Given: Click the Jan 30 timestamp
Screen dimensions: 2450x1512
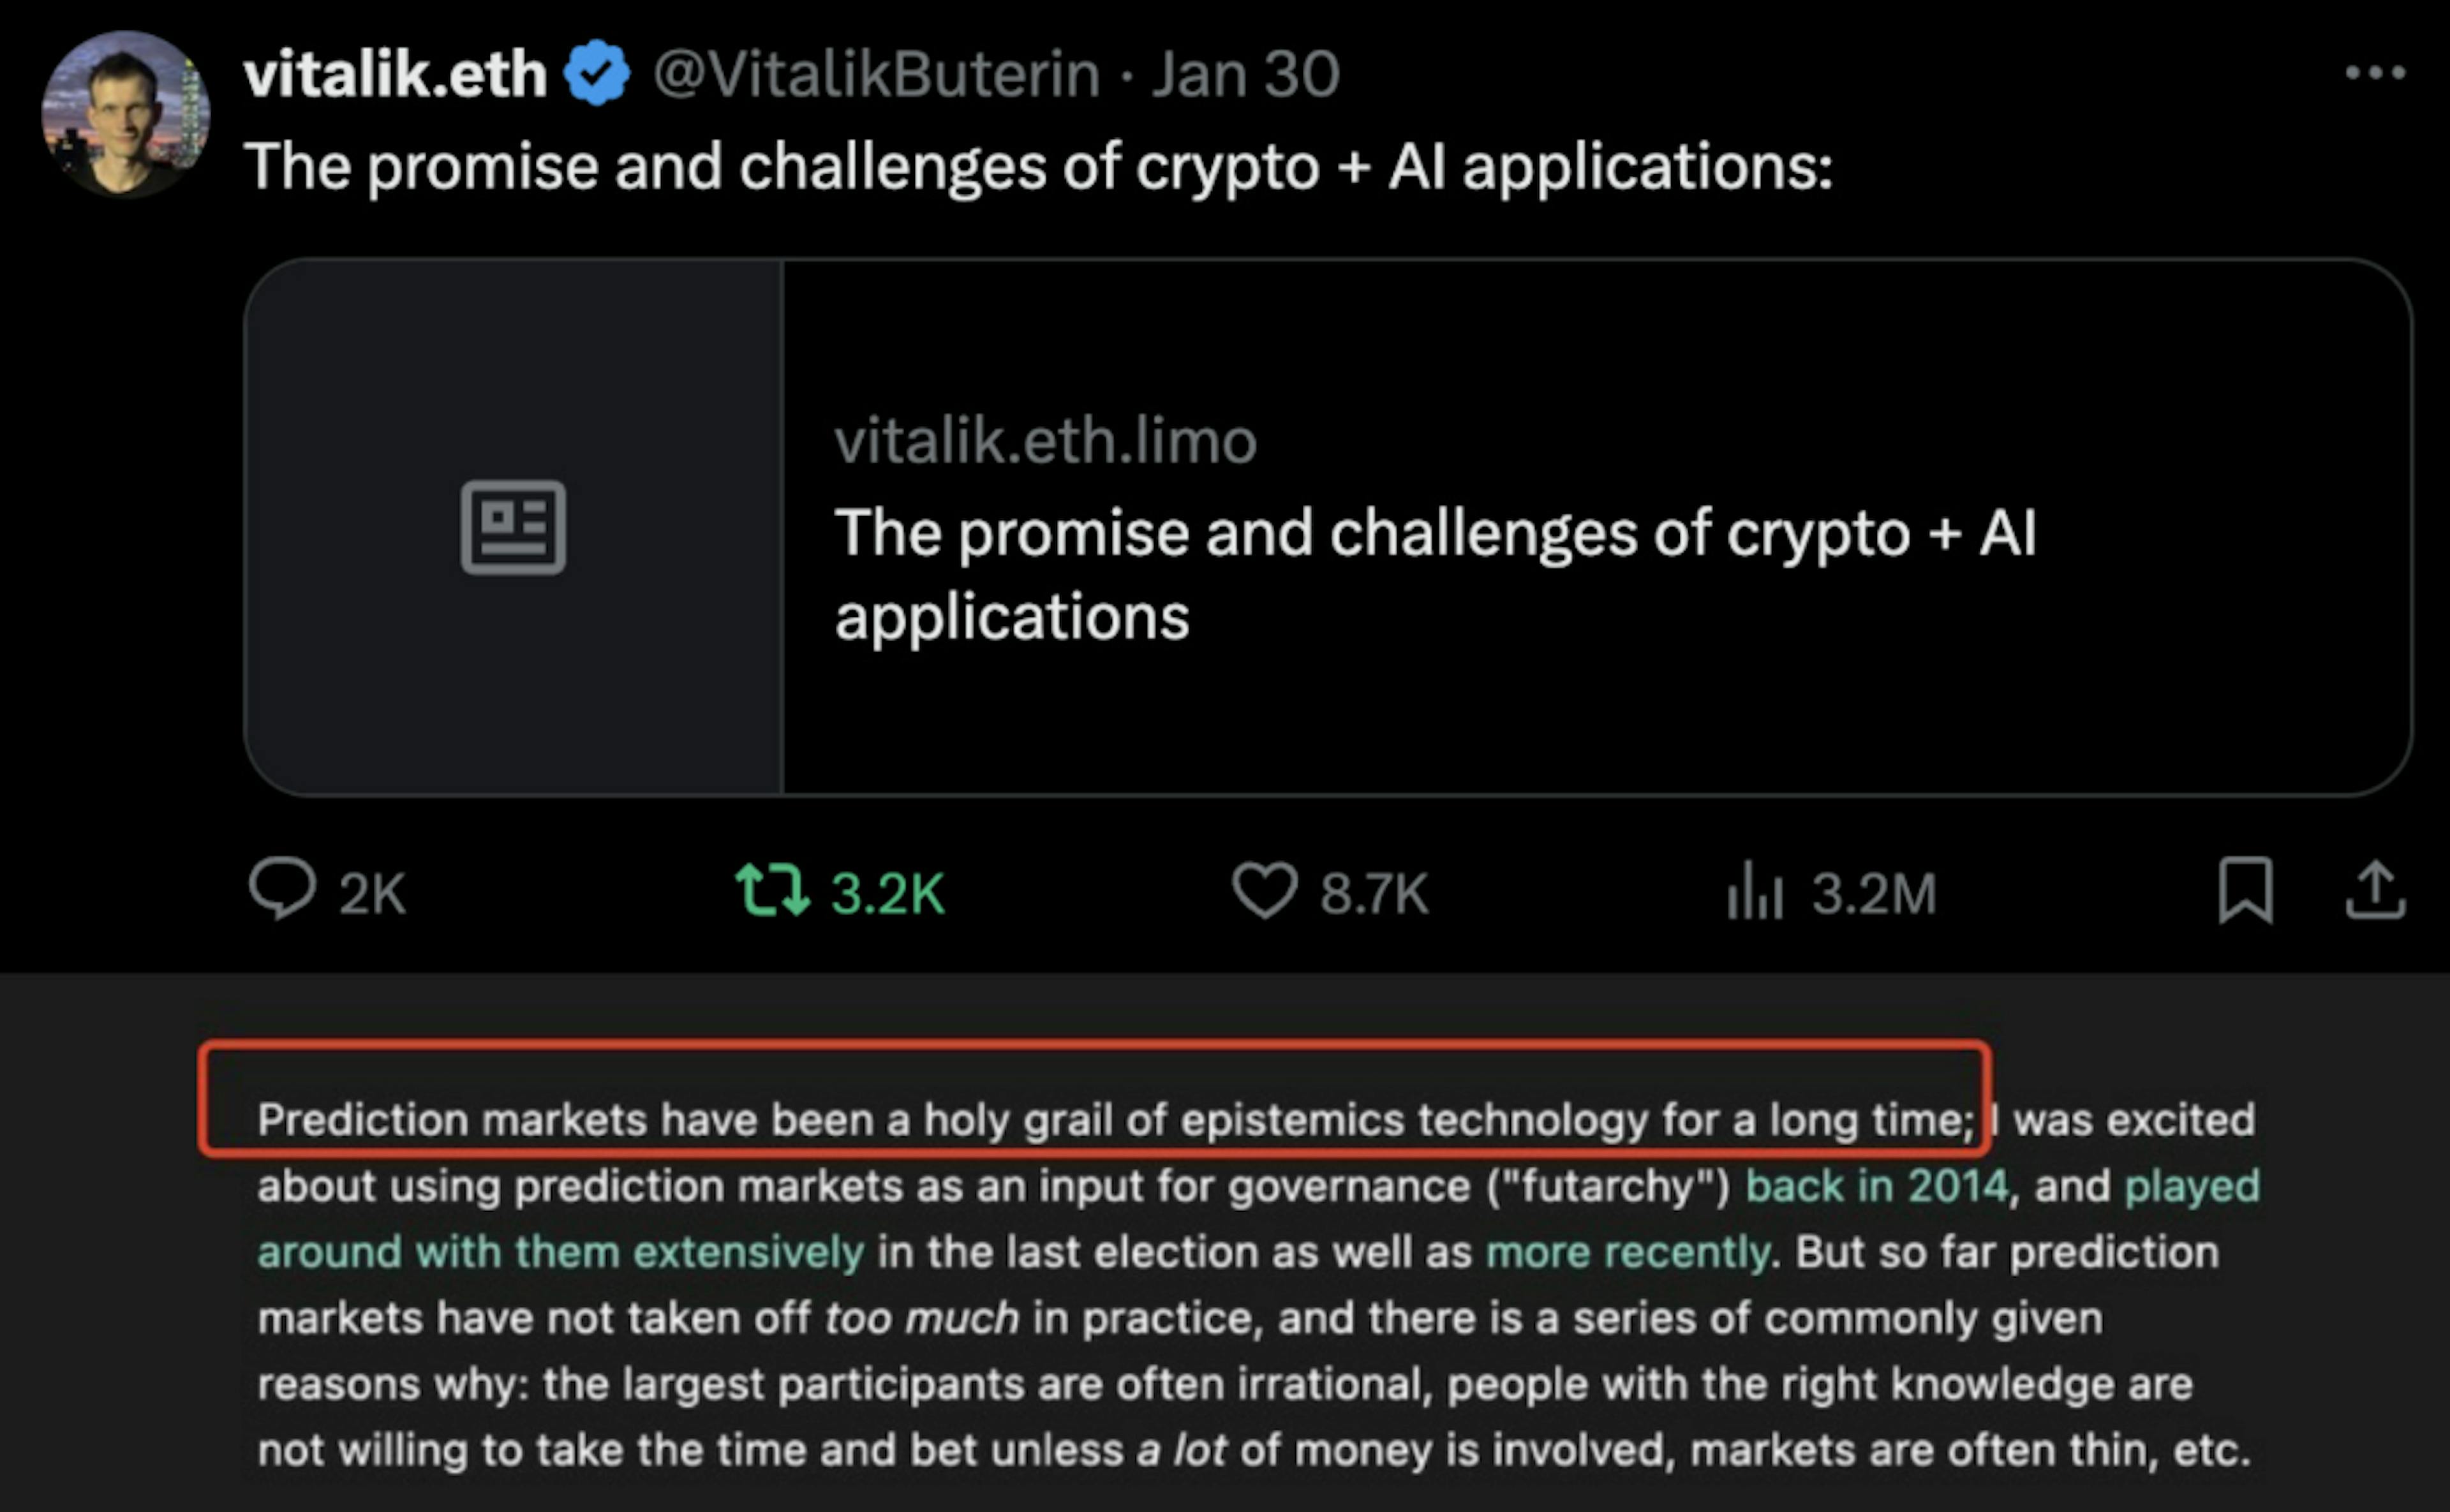Looking at the screenshot, I should 1245,74.
